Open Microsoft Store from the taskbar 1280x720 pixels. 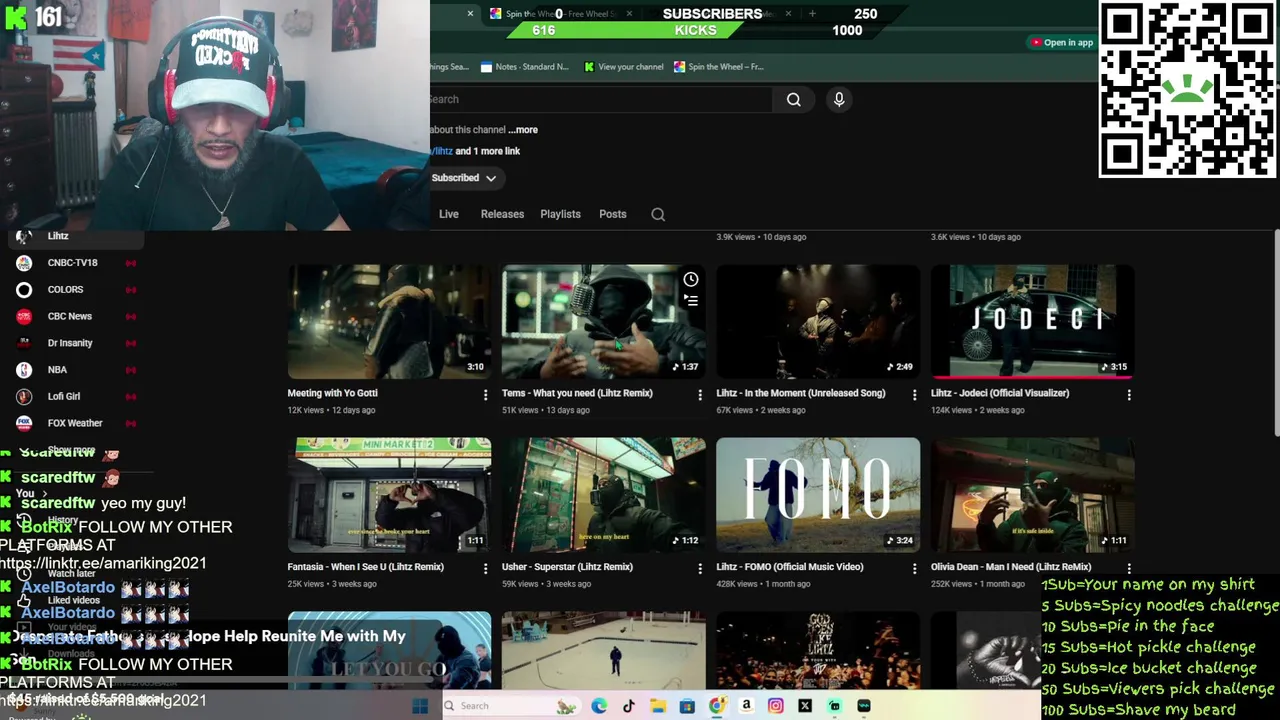point(687,706)
